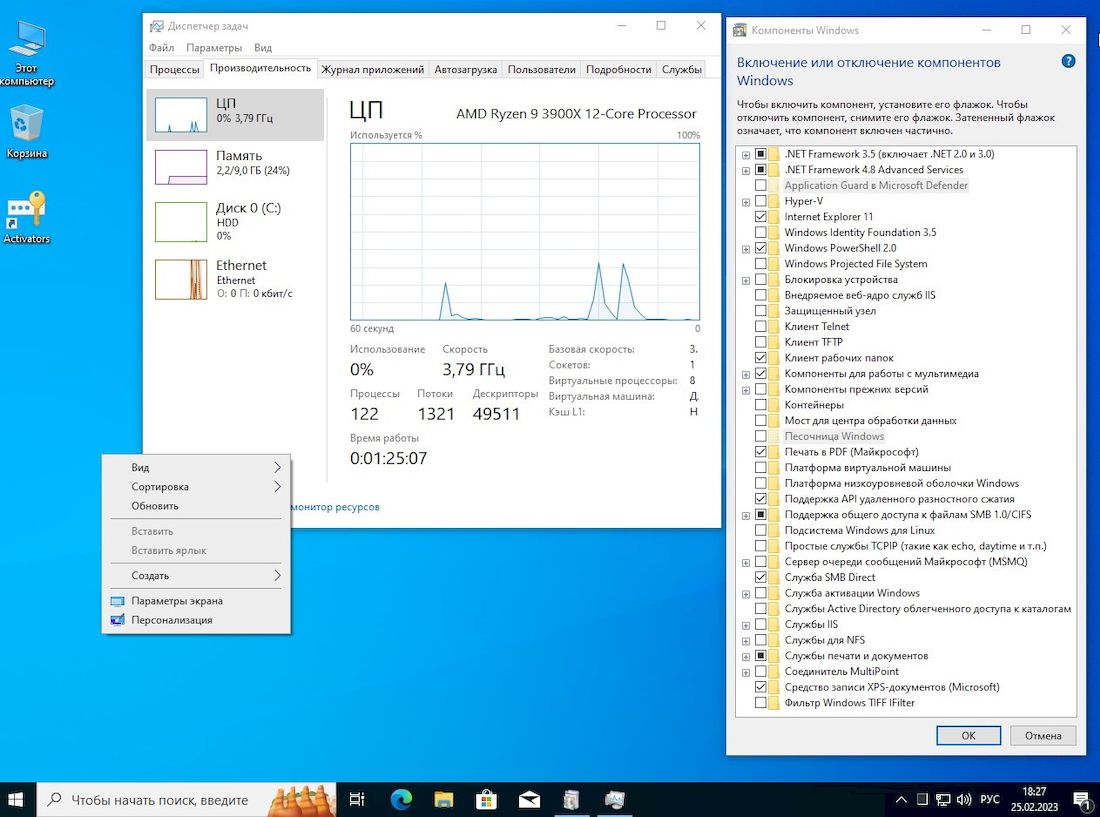The width and height of the screenshot is (1100, 817).
Task: Click the Персонализация icon in context menu
Action: point(118,620)
